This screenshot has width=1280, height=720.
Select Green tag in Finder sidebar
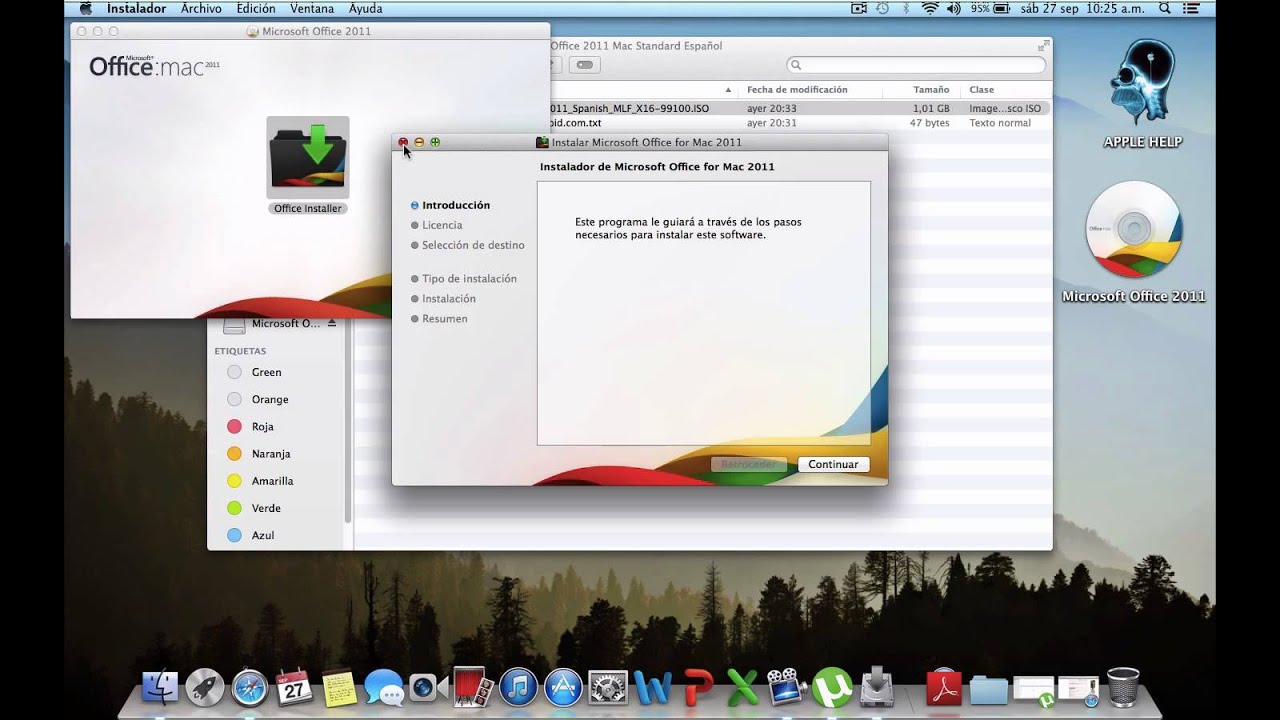pyautogui.click(x=266, y=372)
